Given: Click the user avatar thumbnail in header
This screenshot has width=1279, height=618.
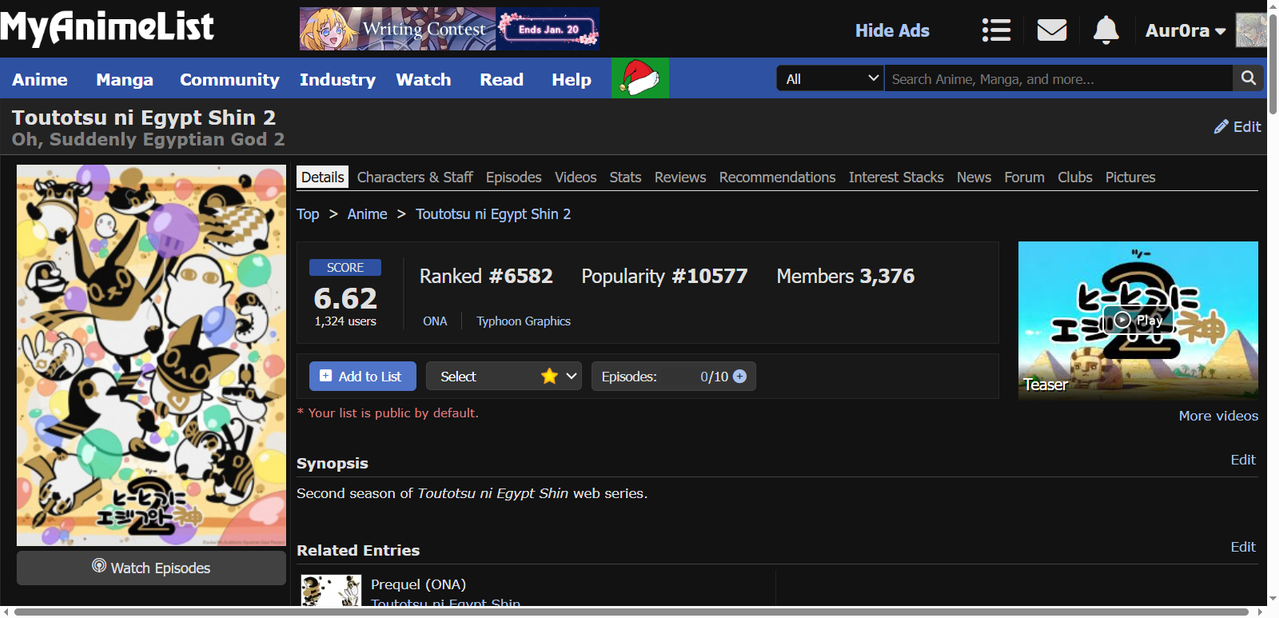Looking at the screenshot, I should [x=1251, y=30].
